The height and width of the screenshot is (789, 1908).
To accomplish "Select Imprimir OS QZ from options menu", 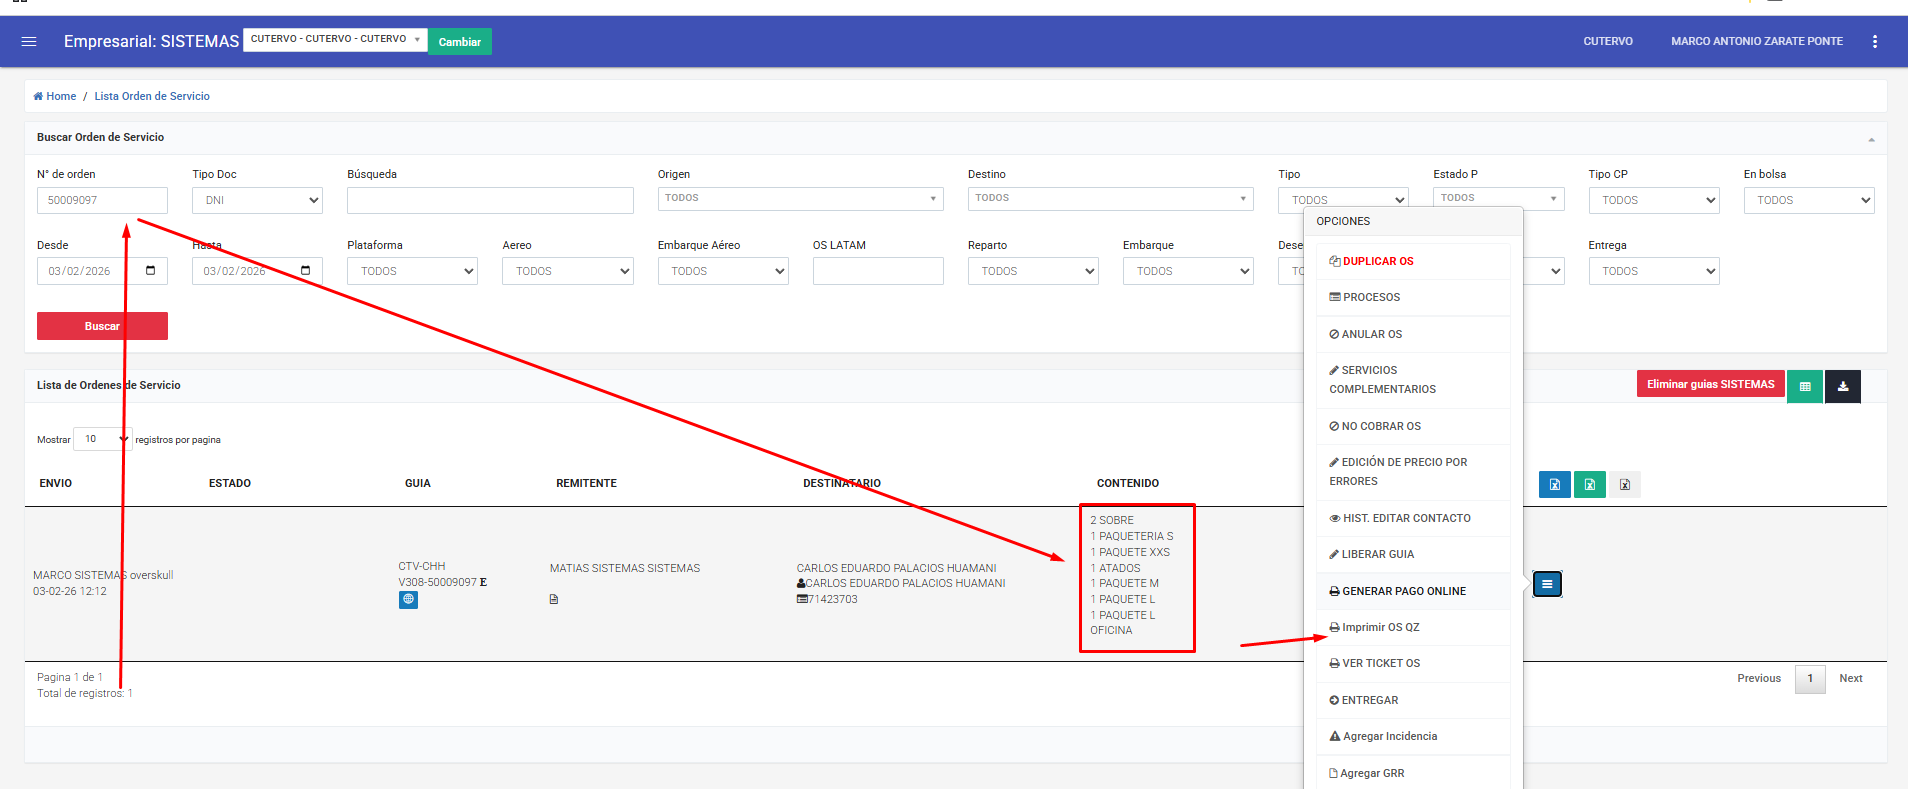I will (1380, 627).
